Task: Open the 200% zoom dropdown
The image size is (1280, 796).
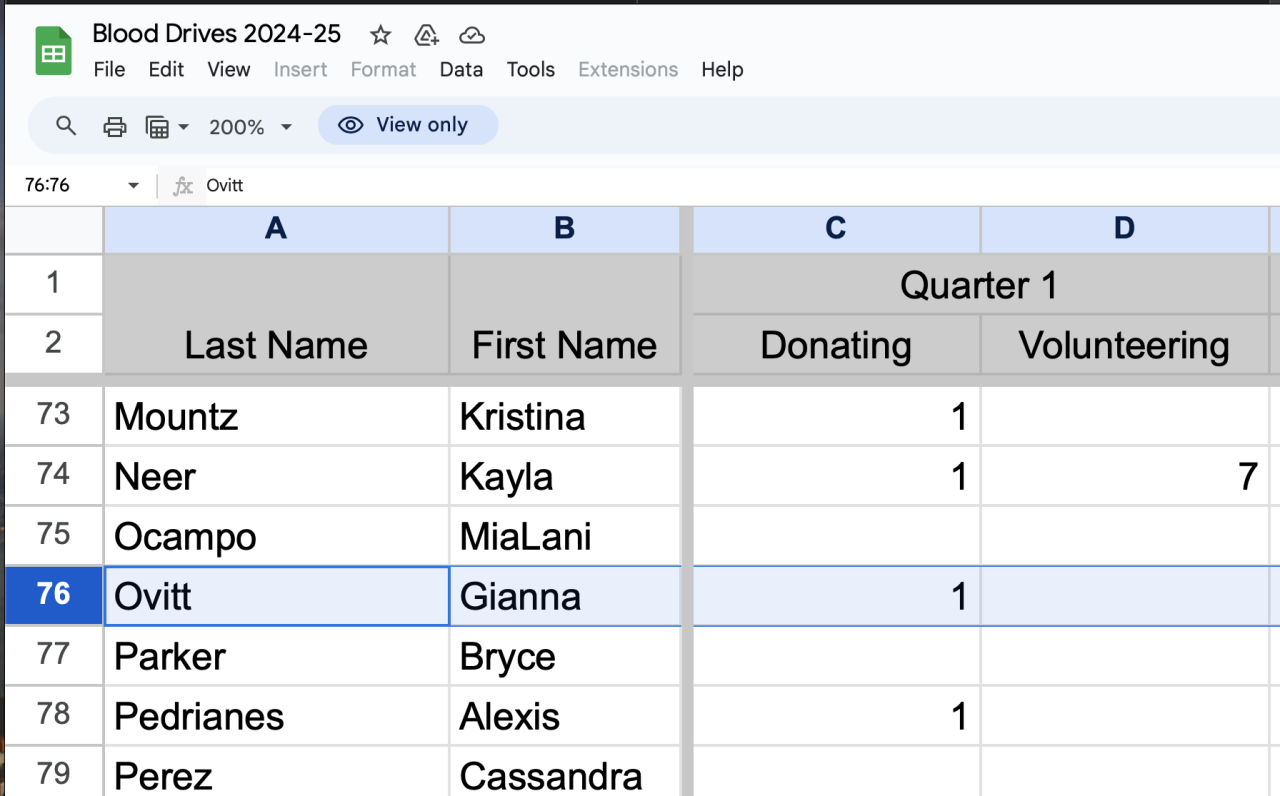Action: pyautogui.click(x=250, y=127)
